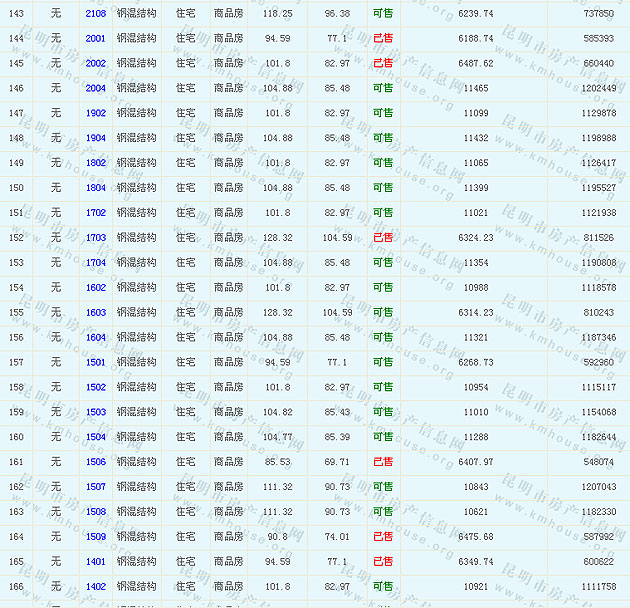Click the 1703 room link
Image resolution: width=630 pixels, height=608 pixels.
[x=96, y=238]
